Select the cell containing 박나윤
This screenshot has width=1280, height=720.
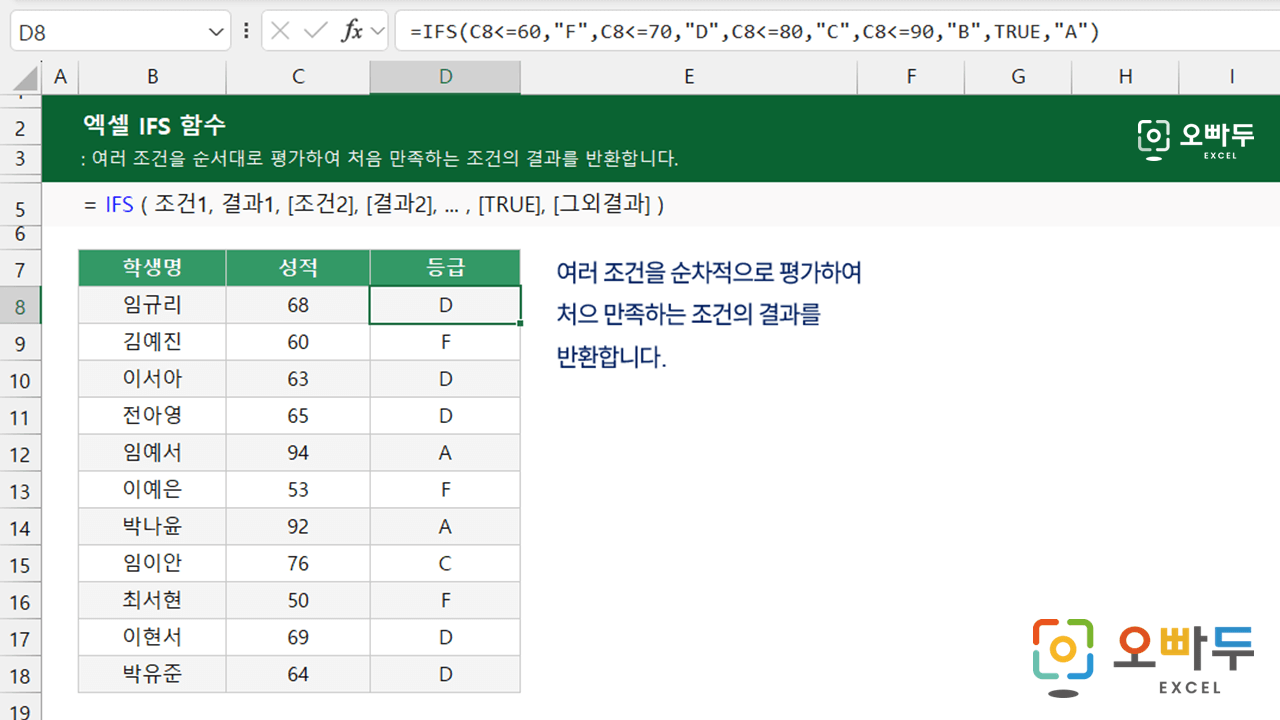[x=152, y=527]
